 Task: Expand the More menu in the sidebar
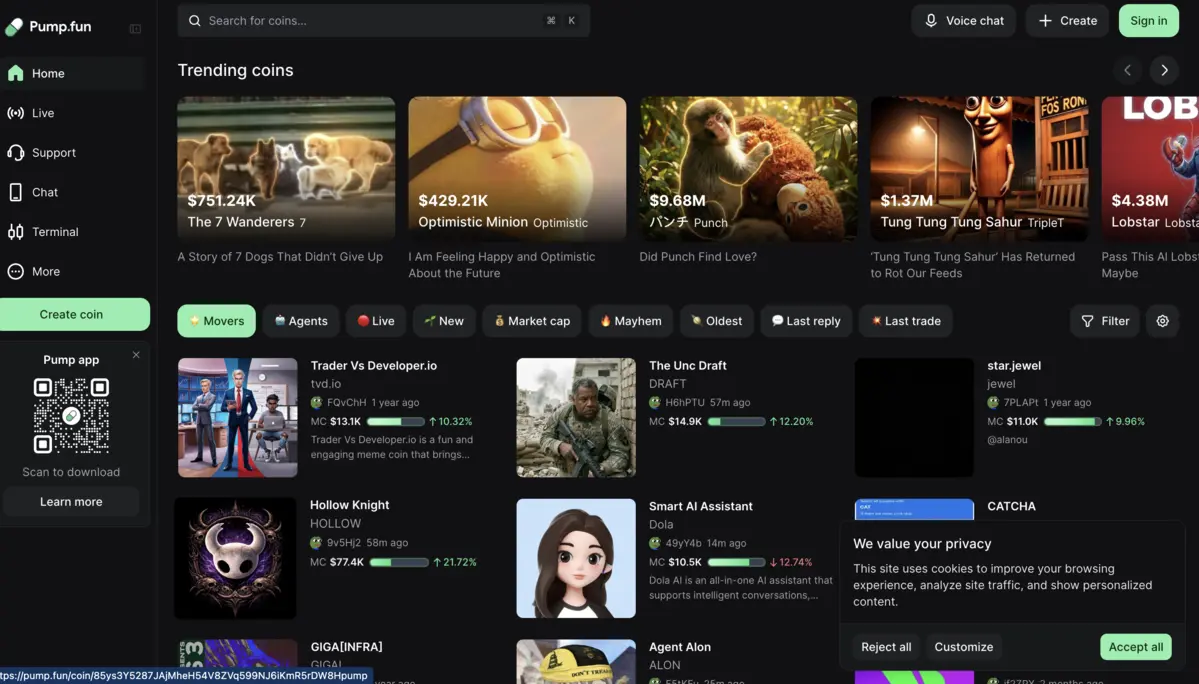click(45, 271)
